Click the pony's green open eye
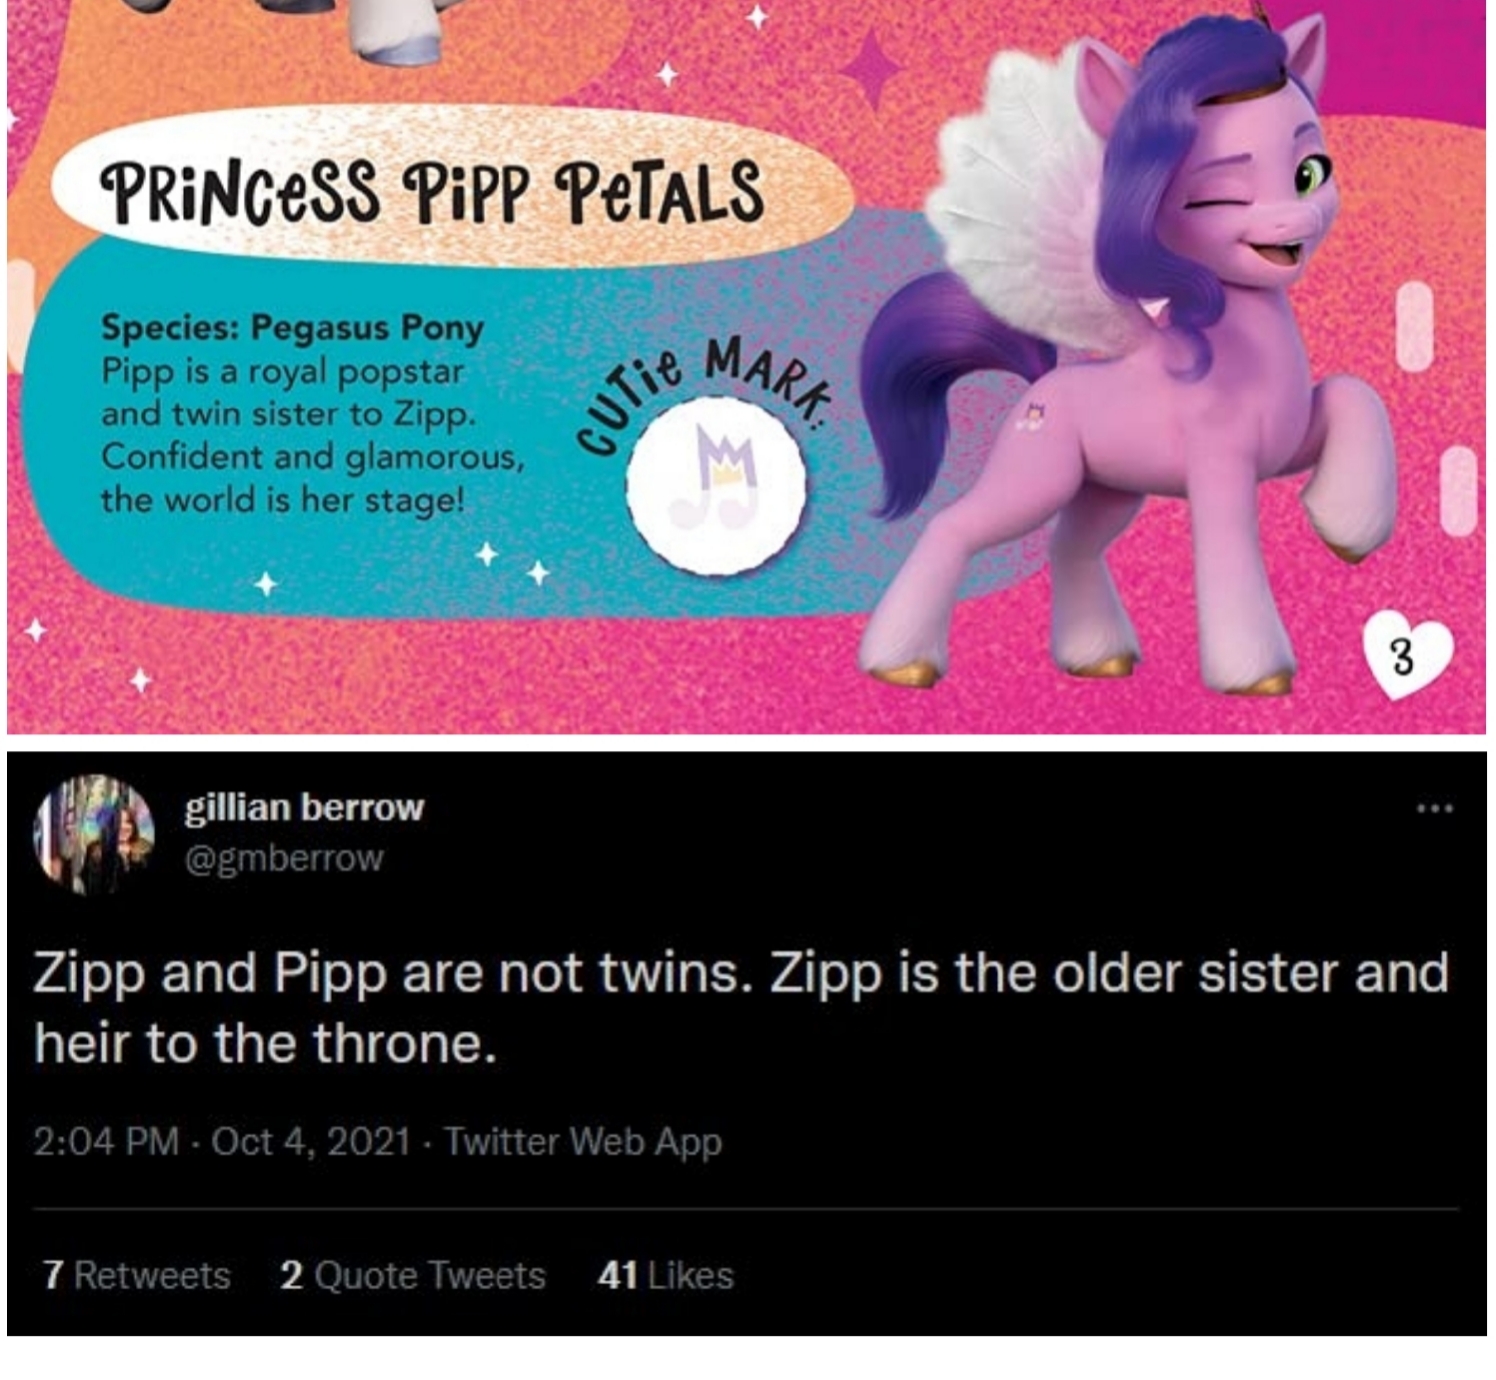The height and width of the screenshot is (1380, 1496). pos(1311,178)
